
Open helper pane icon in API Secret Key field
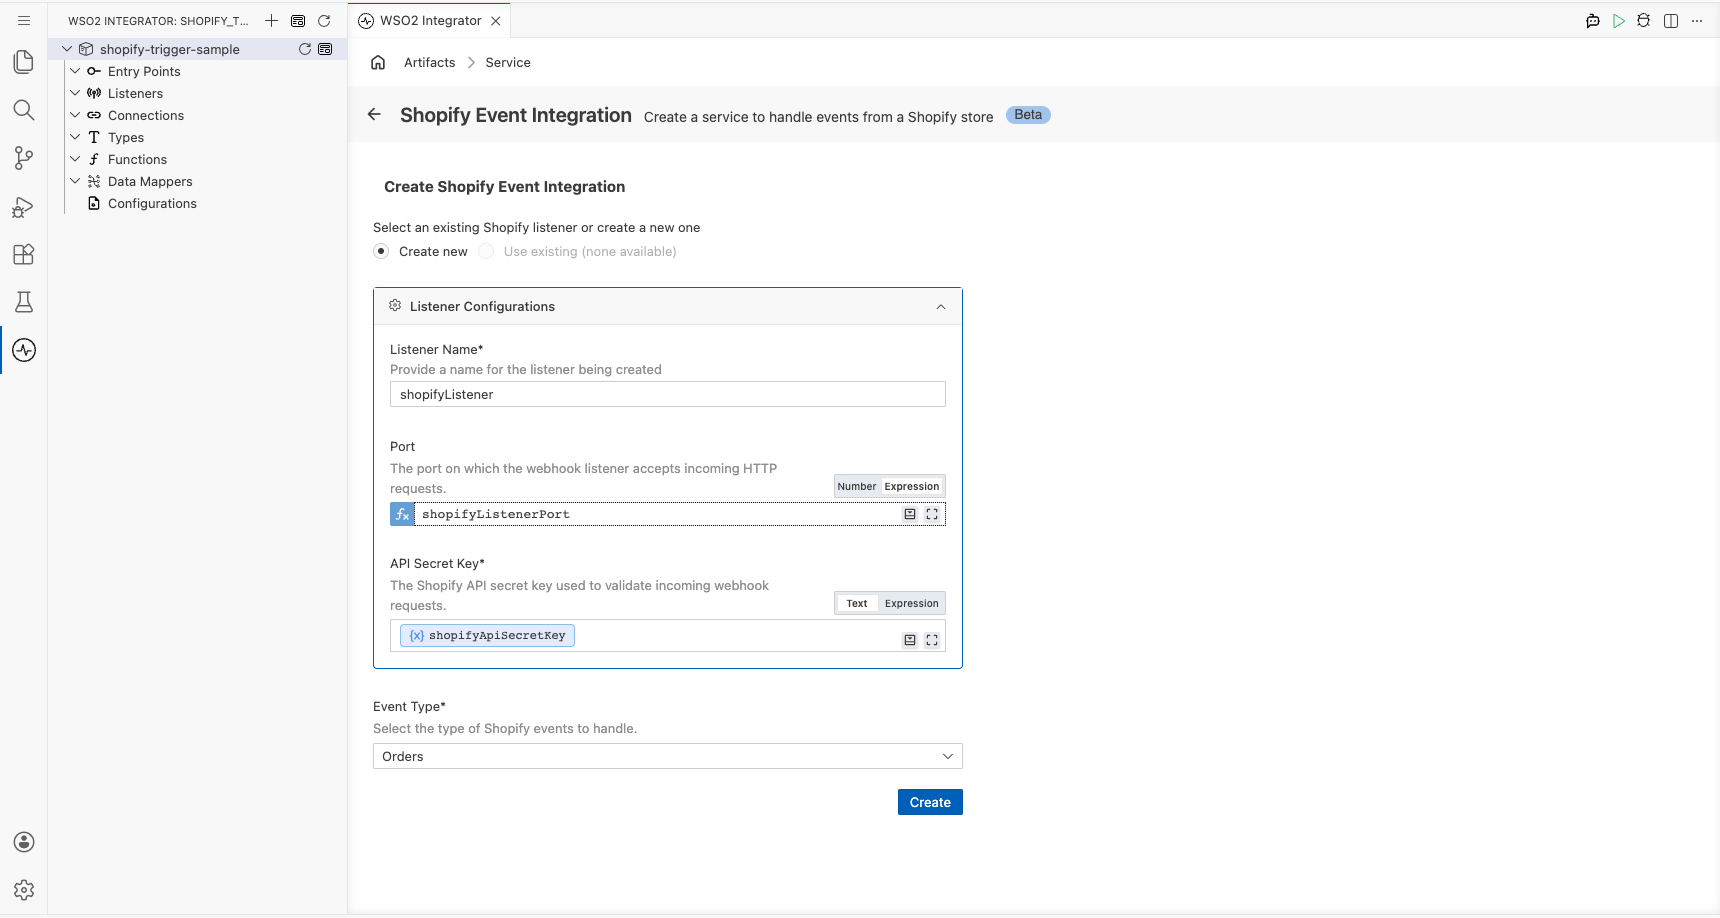coord(910,640)
